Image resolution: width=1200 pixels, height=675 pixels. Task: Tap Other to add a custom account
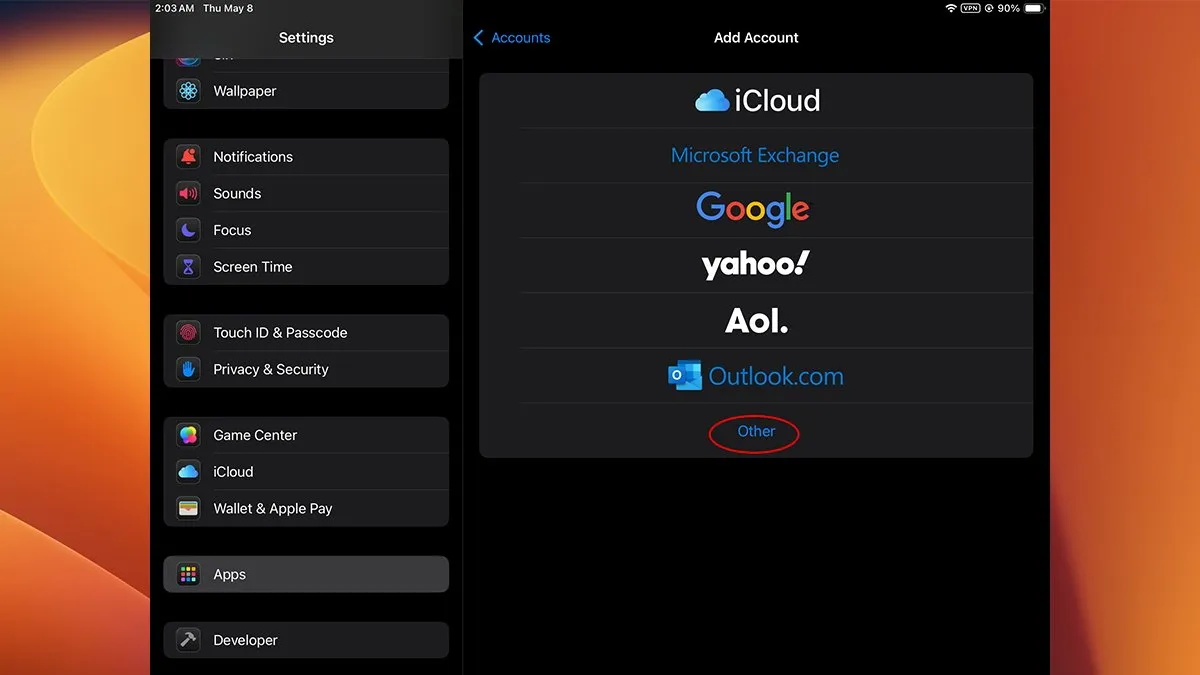[x=754, y=432]
